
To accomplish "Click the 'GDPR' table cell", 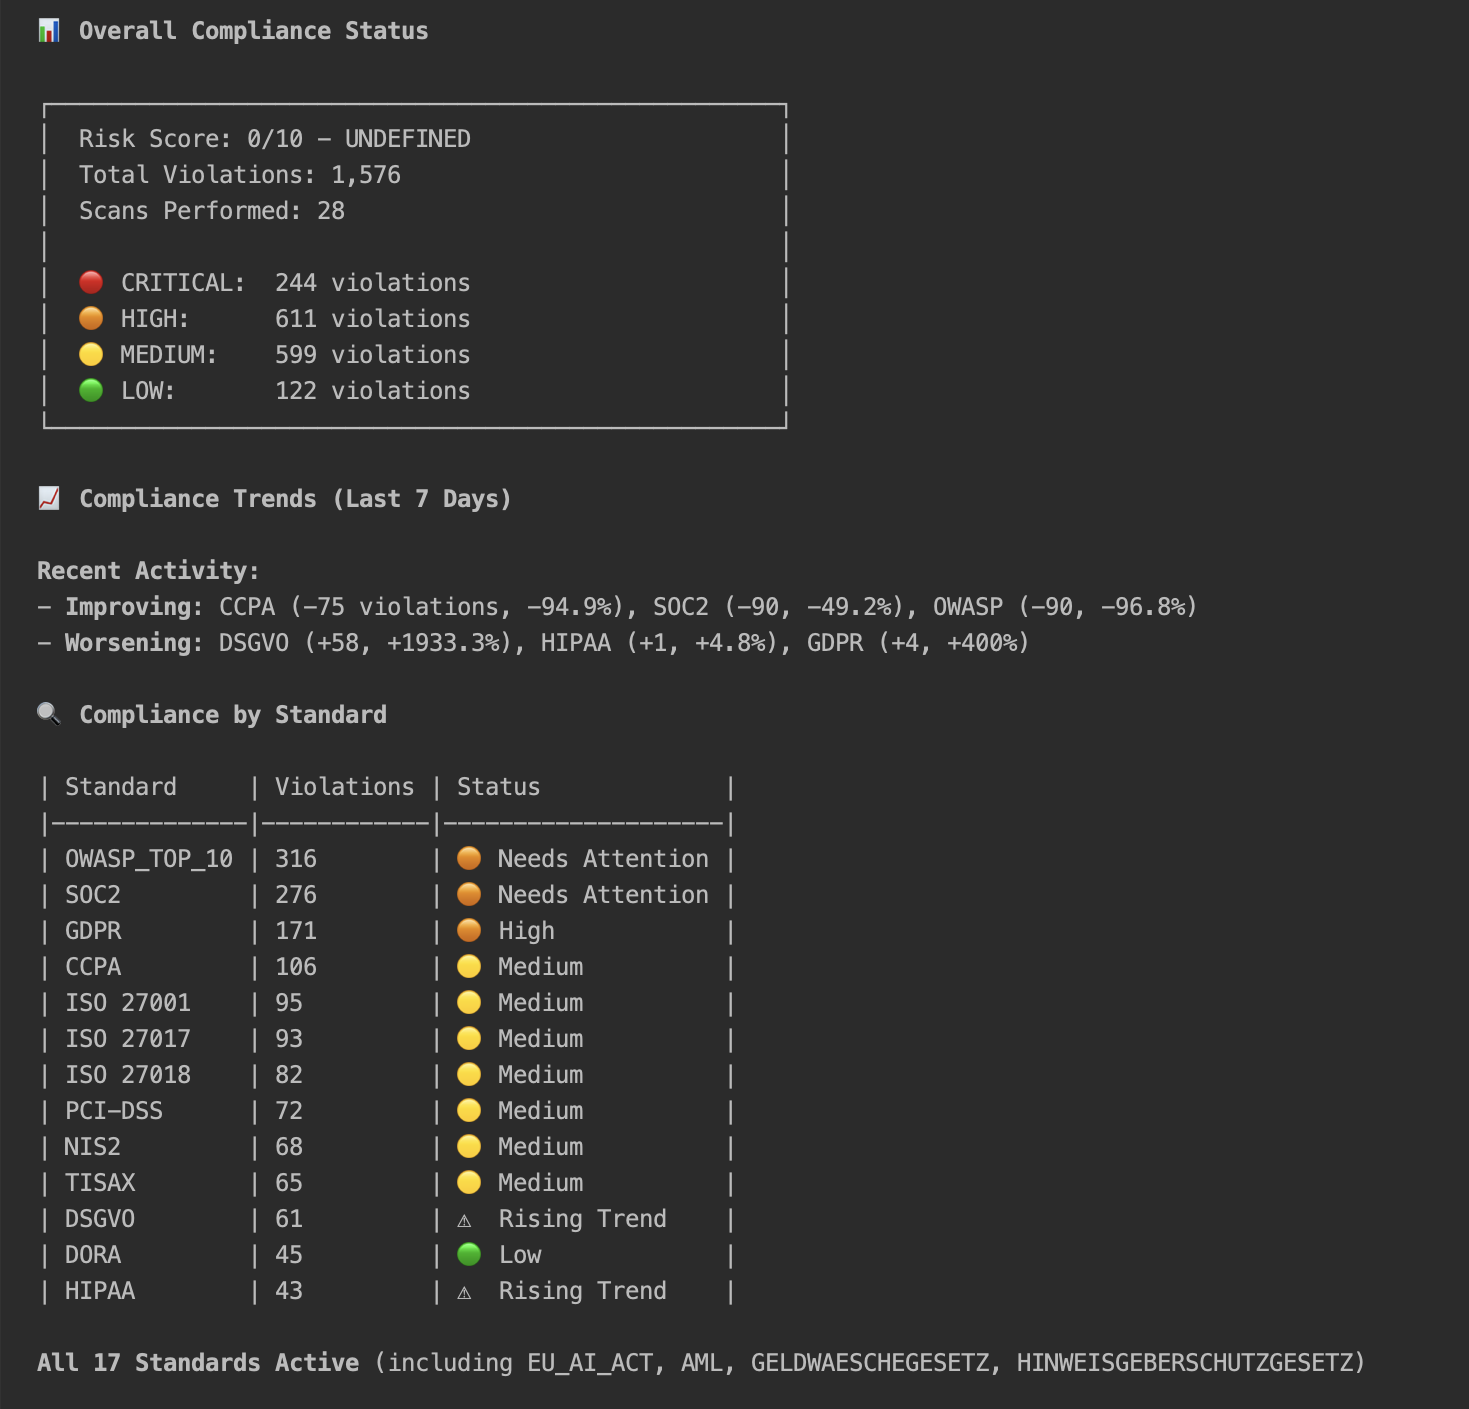I will [x=93, y=931].
